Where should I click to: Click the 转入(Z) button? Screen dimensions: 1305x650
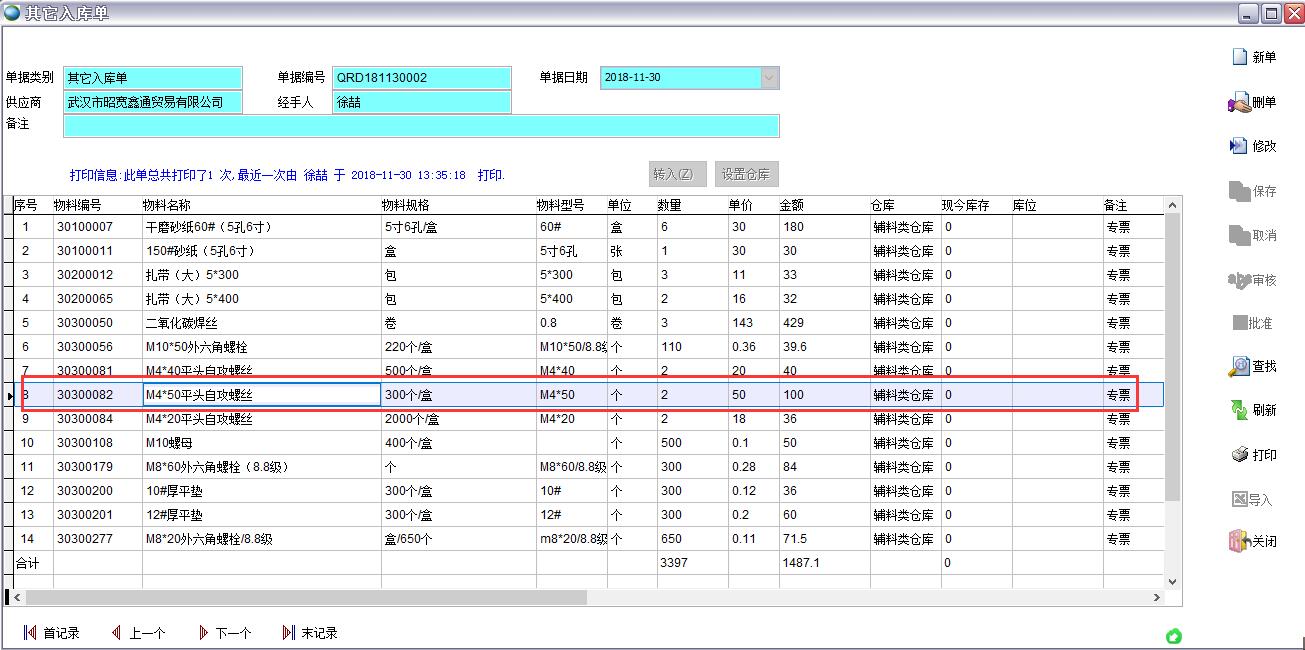click(x=677, y=174)
